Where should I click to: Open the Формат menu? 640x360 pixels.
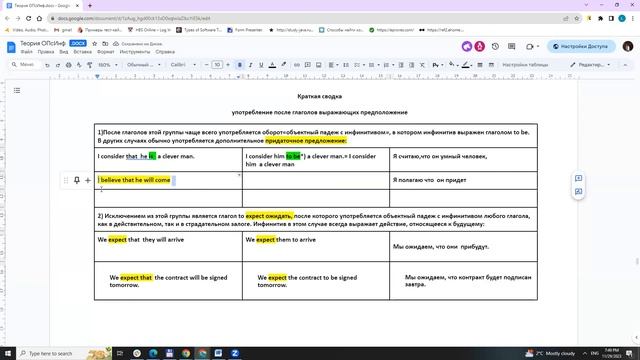[x=106, y=52]
